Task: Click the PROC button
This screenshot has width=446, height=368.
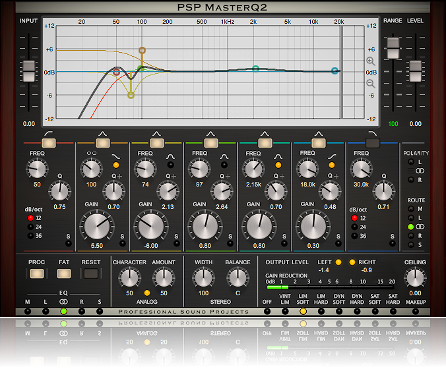Action: point(37,274)
